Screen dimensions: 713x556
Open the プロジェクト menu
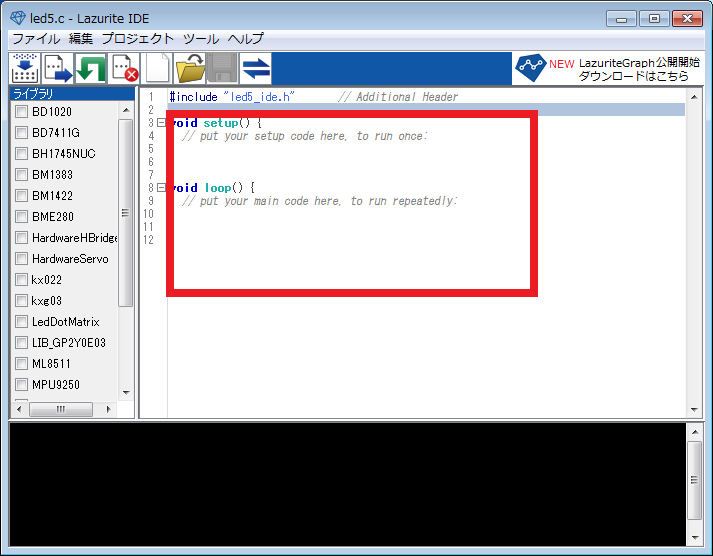tap(138, 39)
